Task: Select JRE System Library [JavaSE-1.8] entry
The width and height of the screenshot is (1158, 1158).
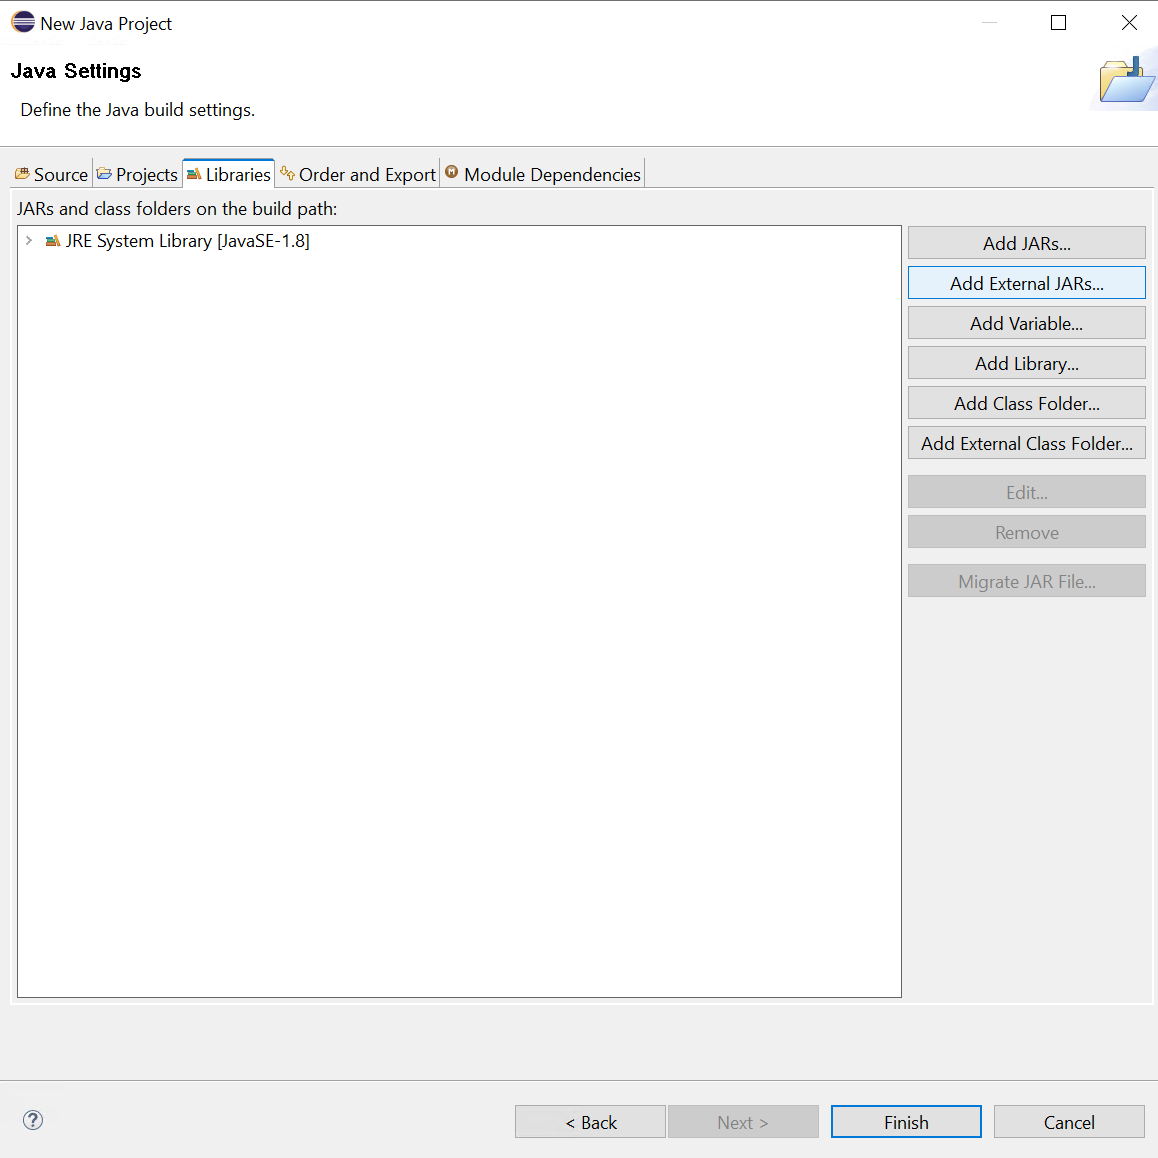Action: pos(188,241)
